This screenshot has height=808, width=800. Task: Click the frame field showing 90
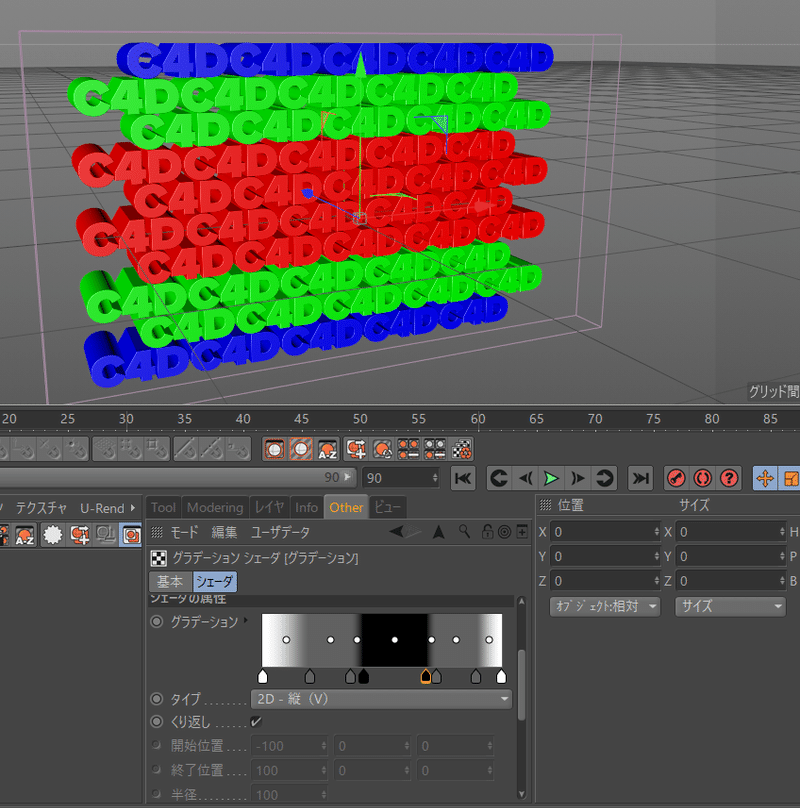pyautogui.click(x=401, y=478)
